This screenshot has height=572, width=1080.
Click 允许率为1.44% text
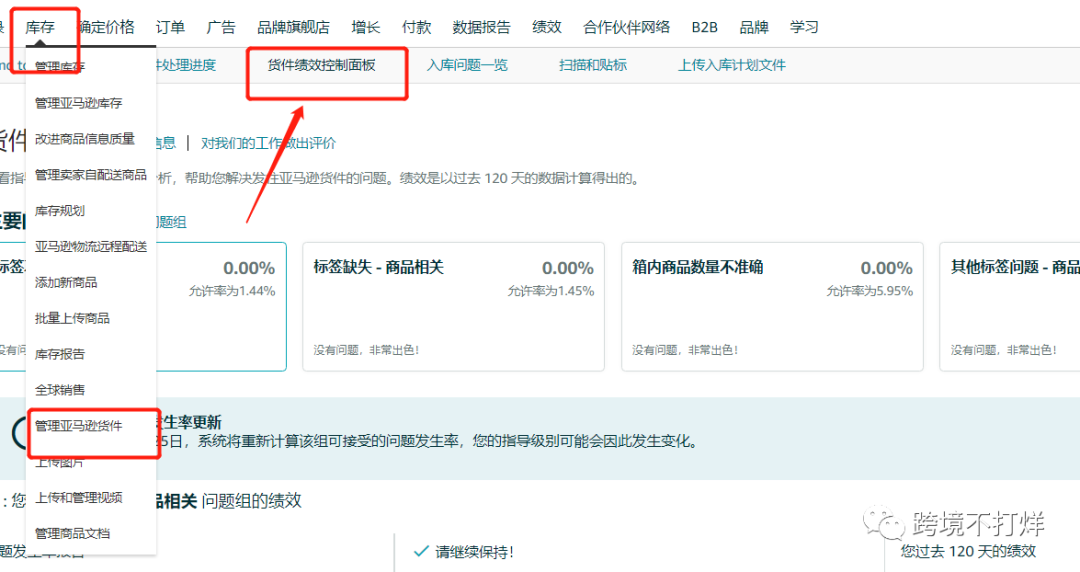[232, 292]
